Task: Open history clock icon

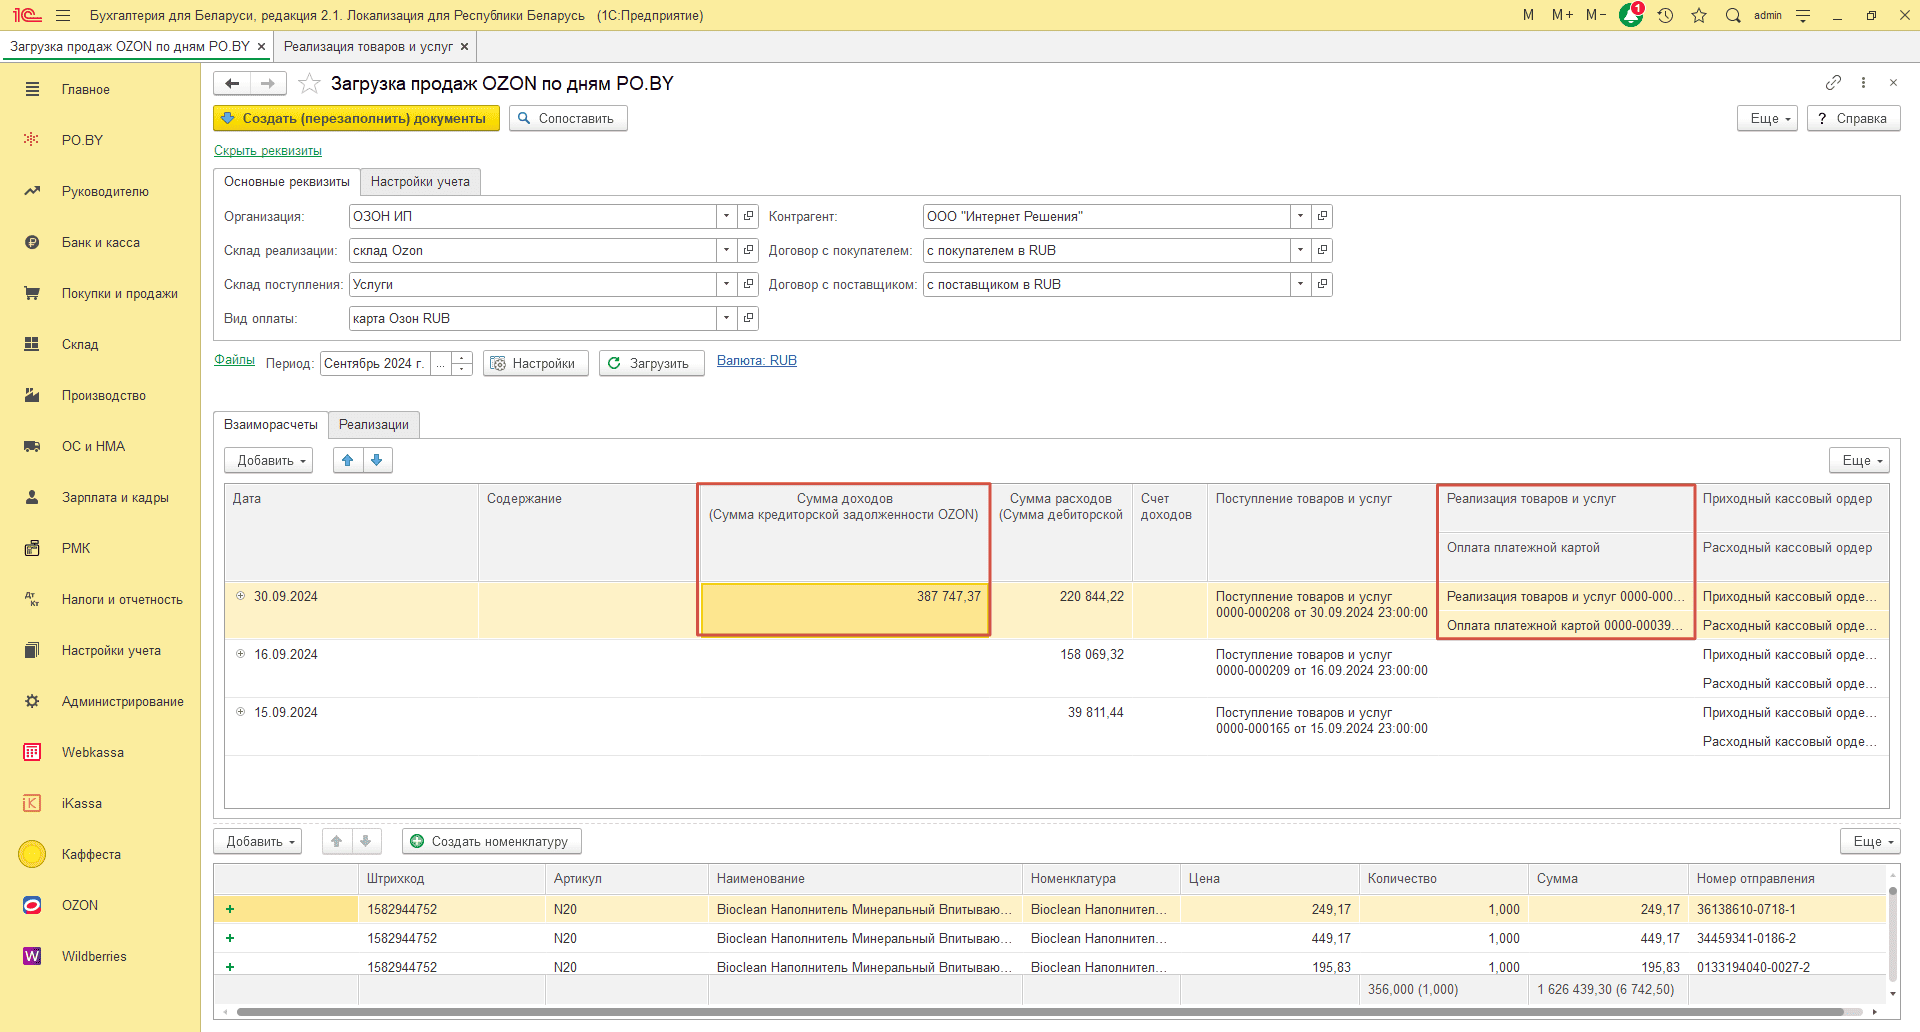Action: 1665,15
